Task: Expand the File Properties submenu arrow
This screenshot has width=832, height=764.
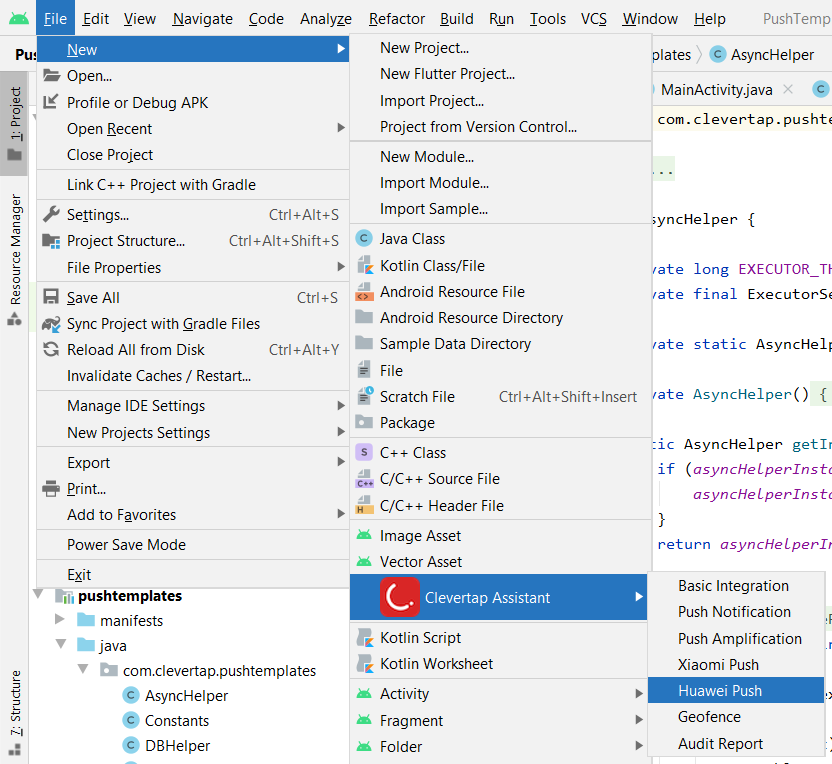Action: tap(341, 267)
